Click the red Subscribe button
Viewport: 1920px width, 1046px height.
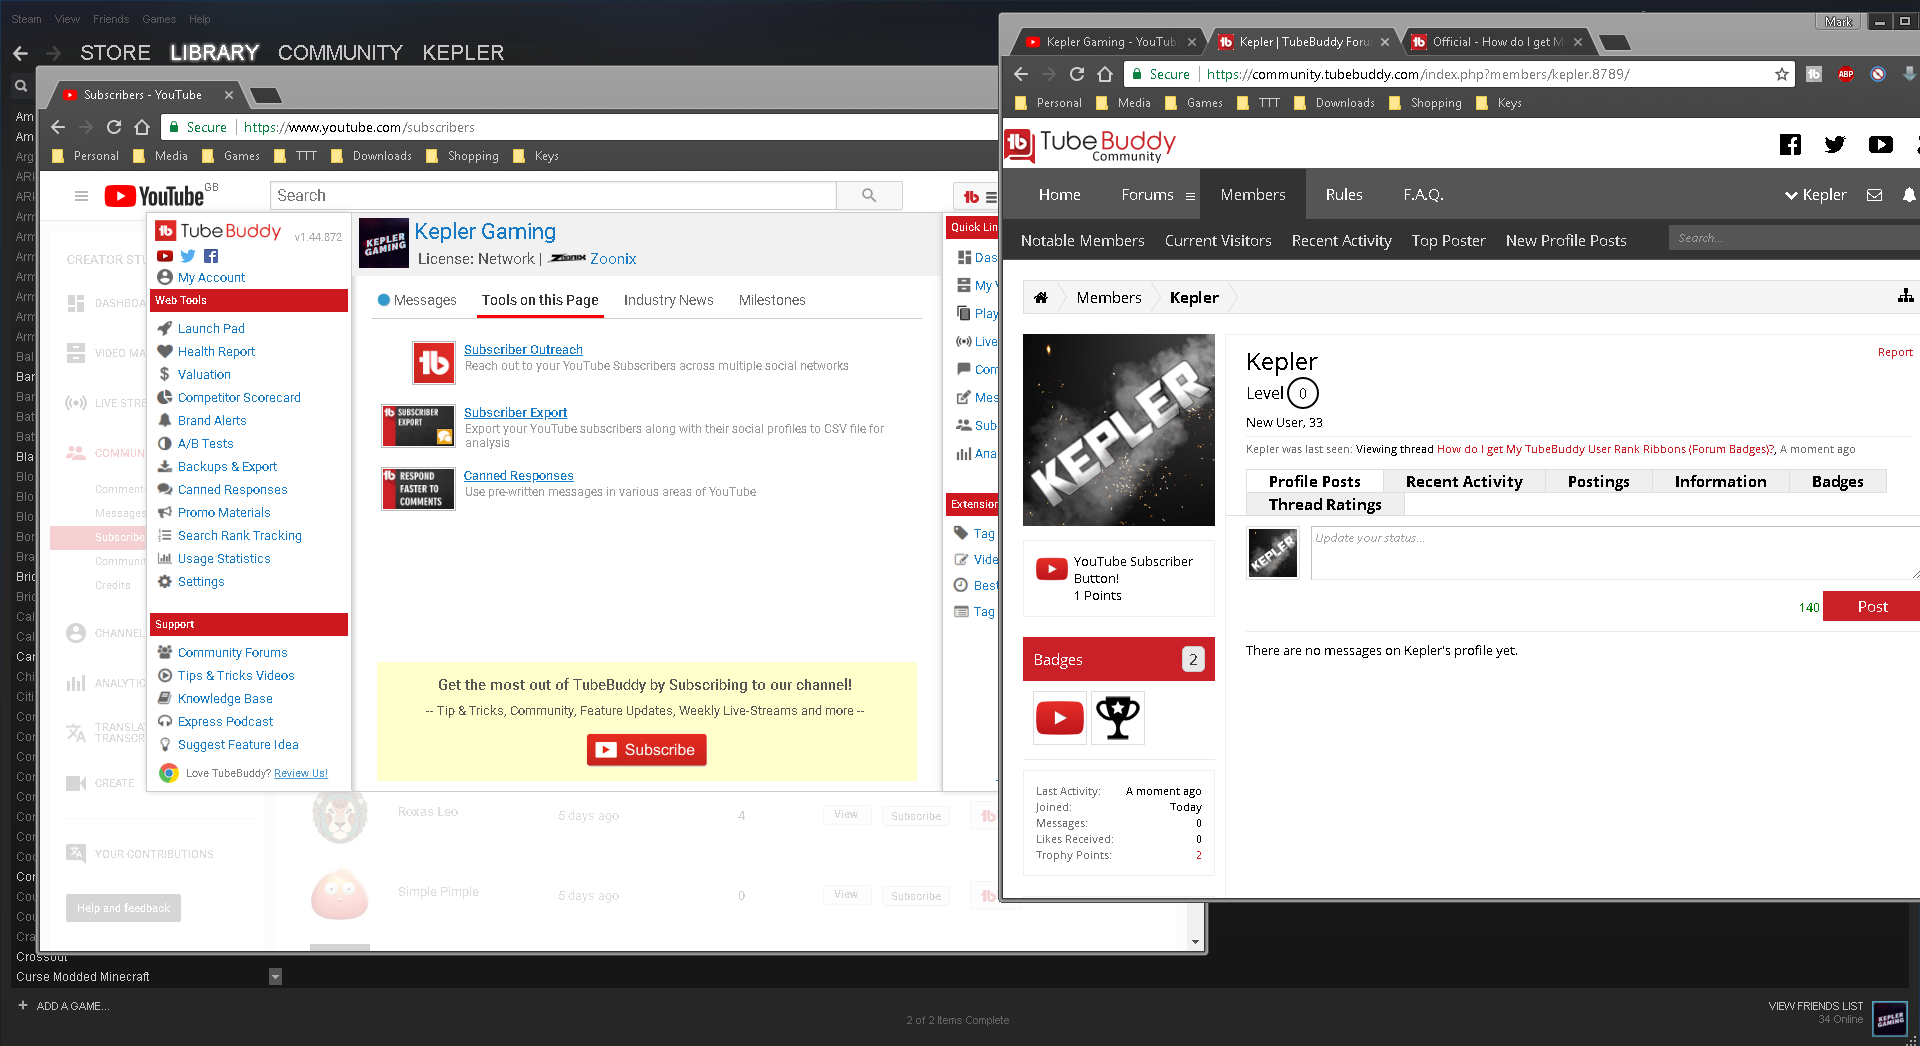pos(646,750)
